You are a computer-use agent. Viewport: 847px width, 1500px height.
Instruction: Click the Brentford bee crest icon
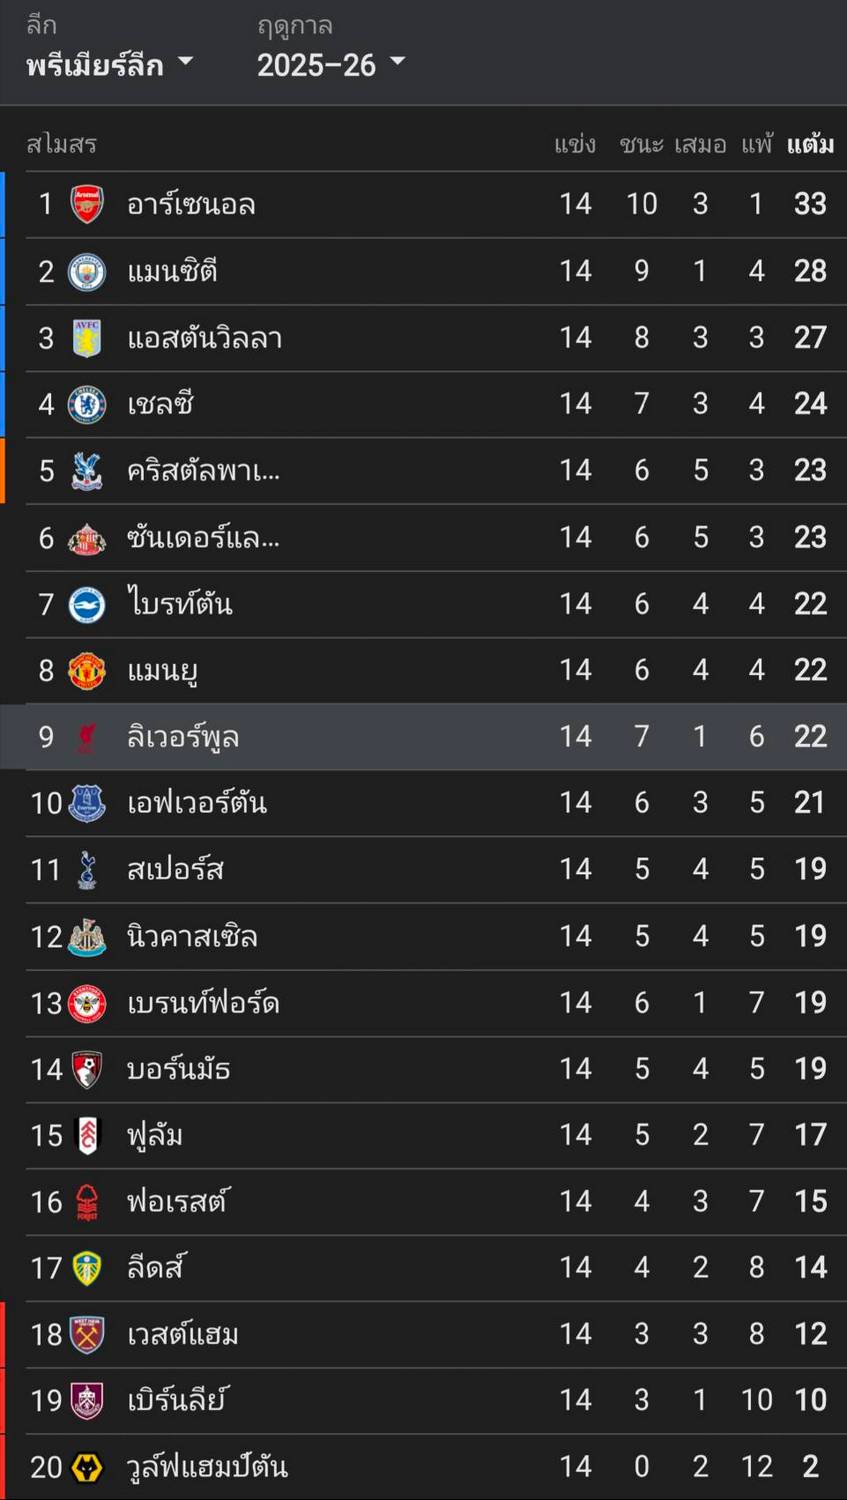click(87, 1003)
